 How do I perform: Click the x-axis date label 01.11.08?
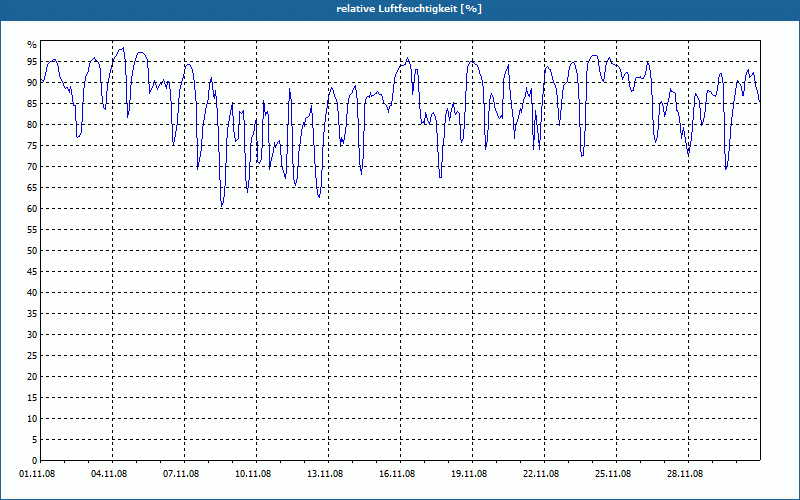pos(37,474)
